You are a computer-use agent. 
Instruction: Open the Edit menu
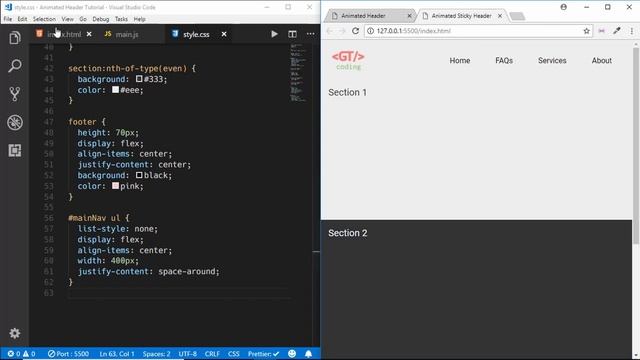[x=22, y=19]
